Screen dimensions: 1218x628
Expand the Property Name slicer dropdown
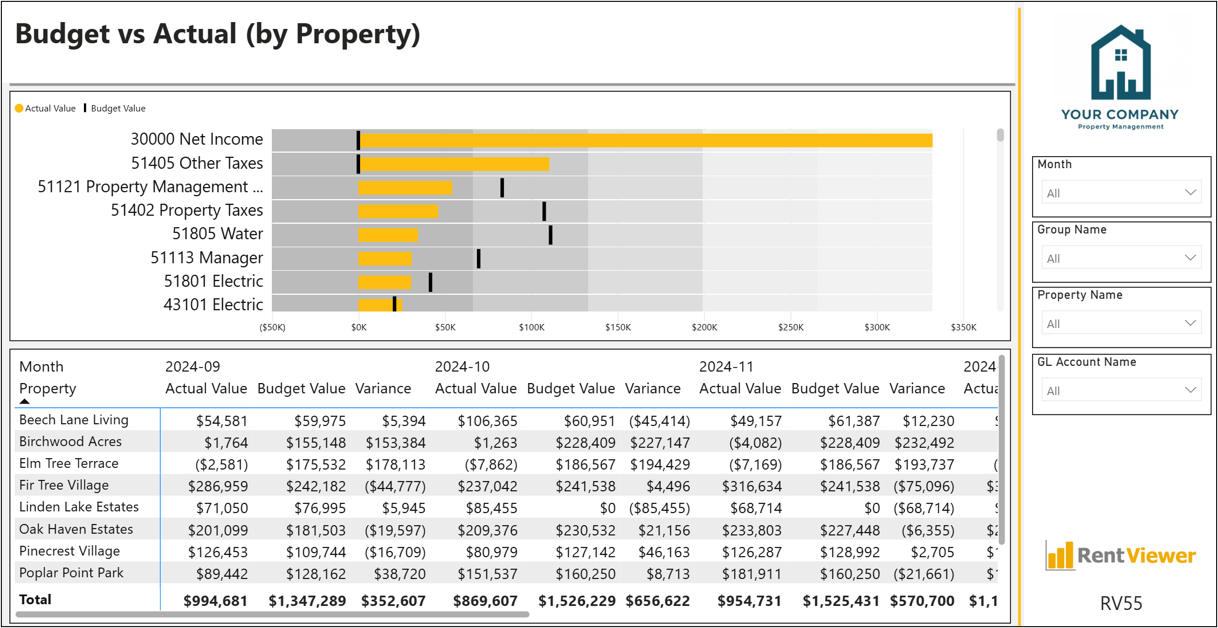pos(1120,324)
